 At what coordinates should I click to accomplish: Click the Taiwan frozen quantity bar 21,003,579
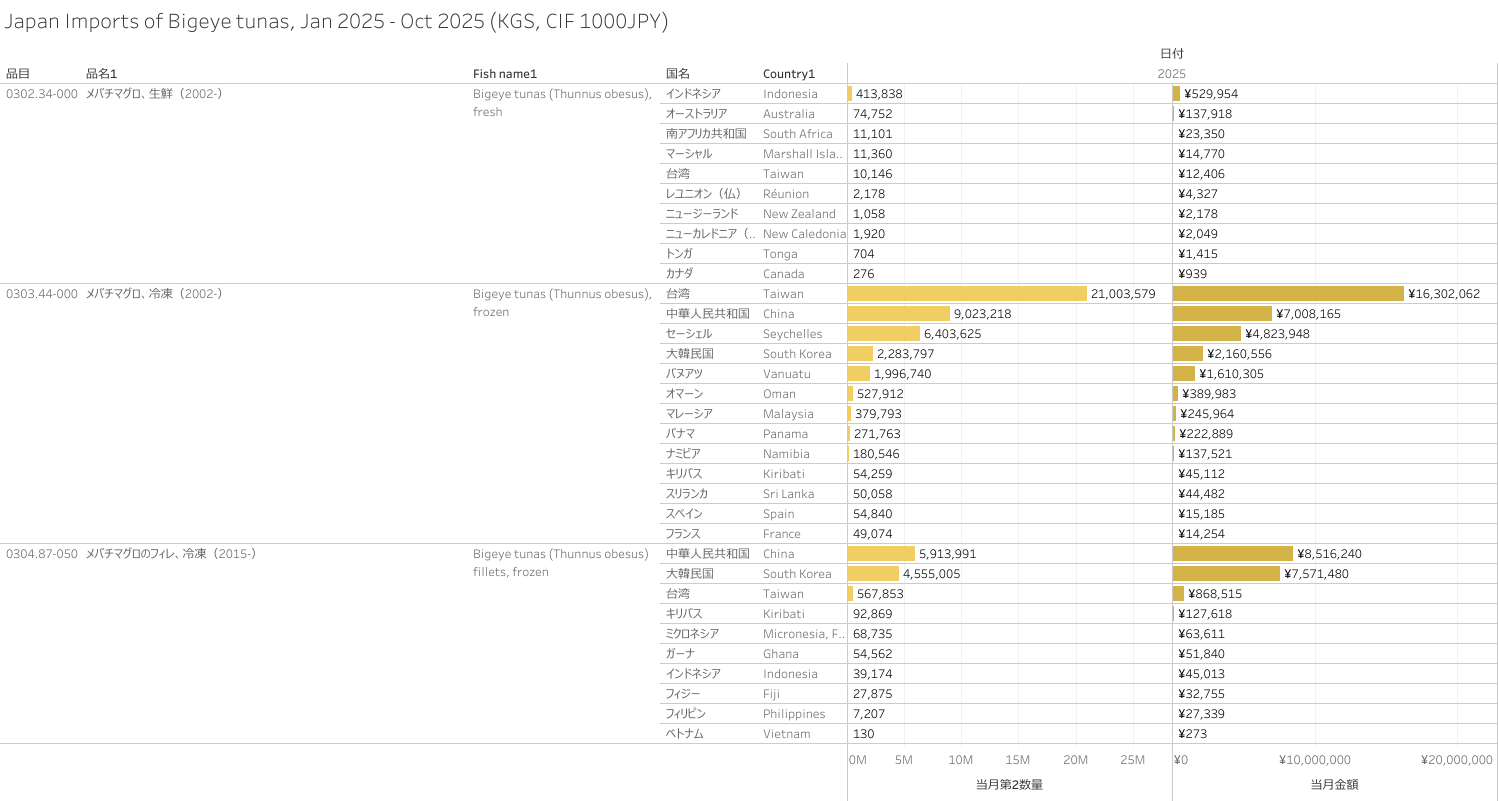pos(966,294)
